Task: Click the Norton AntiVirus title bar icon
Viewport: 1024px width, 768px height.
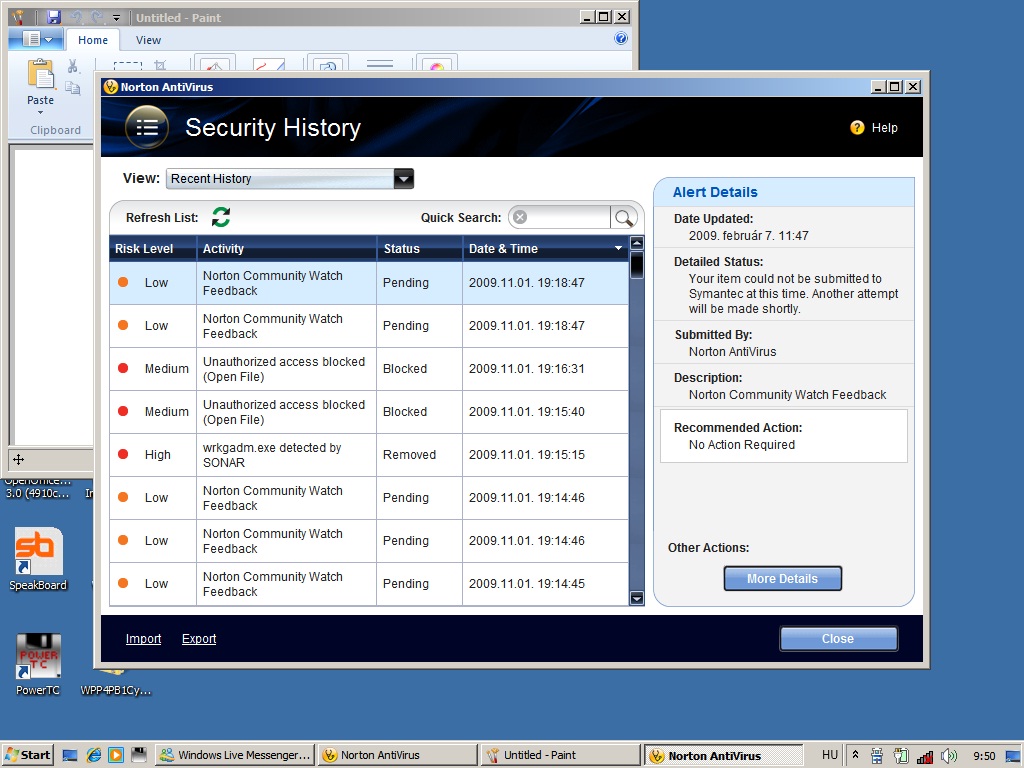Action: [x=111, y=87]
